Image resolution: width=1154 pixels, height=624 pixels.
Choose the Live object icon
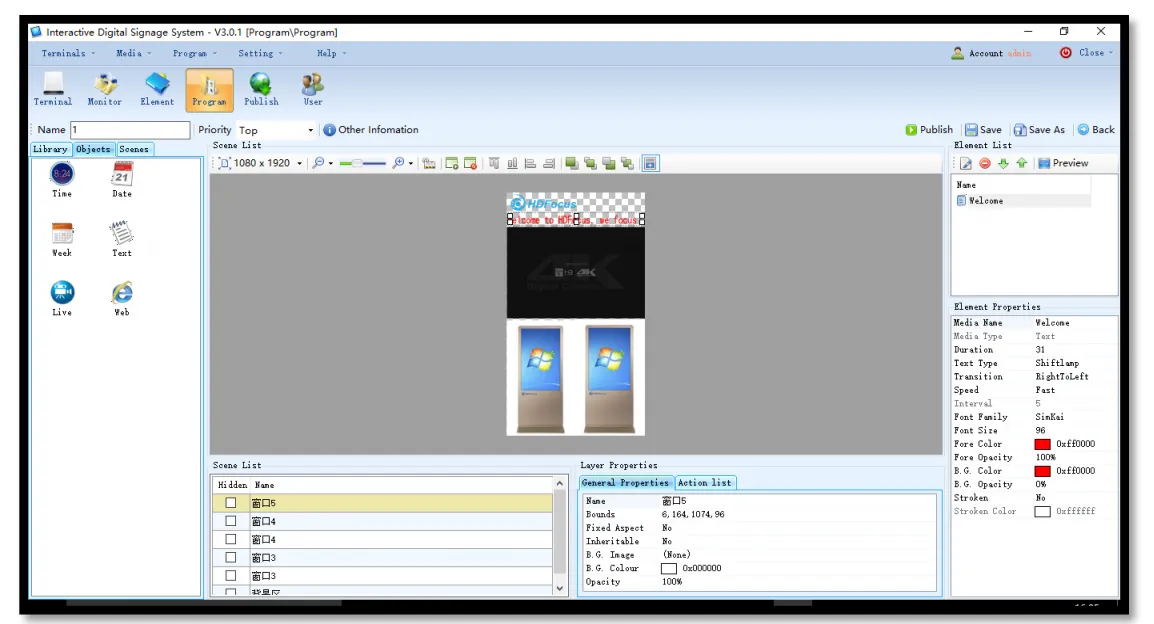(62, 297)
